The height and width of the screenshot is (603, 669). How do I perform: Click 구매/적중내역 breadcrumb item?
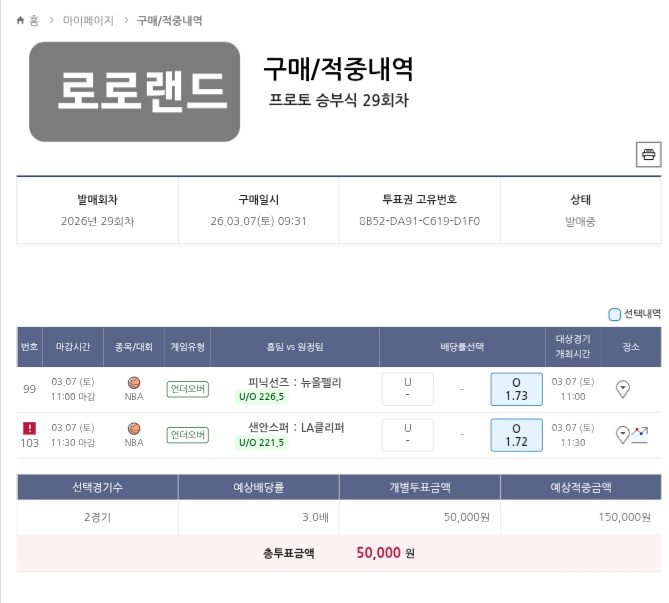click(x=169, y=20)
